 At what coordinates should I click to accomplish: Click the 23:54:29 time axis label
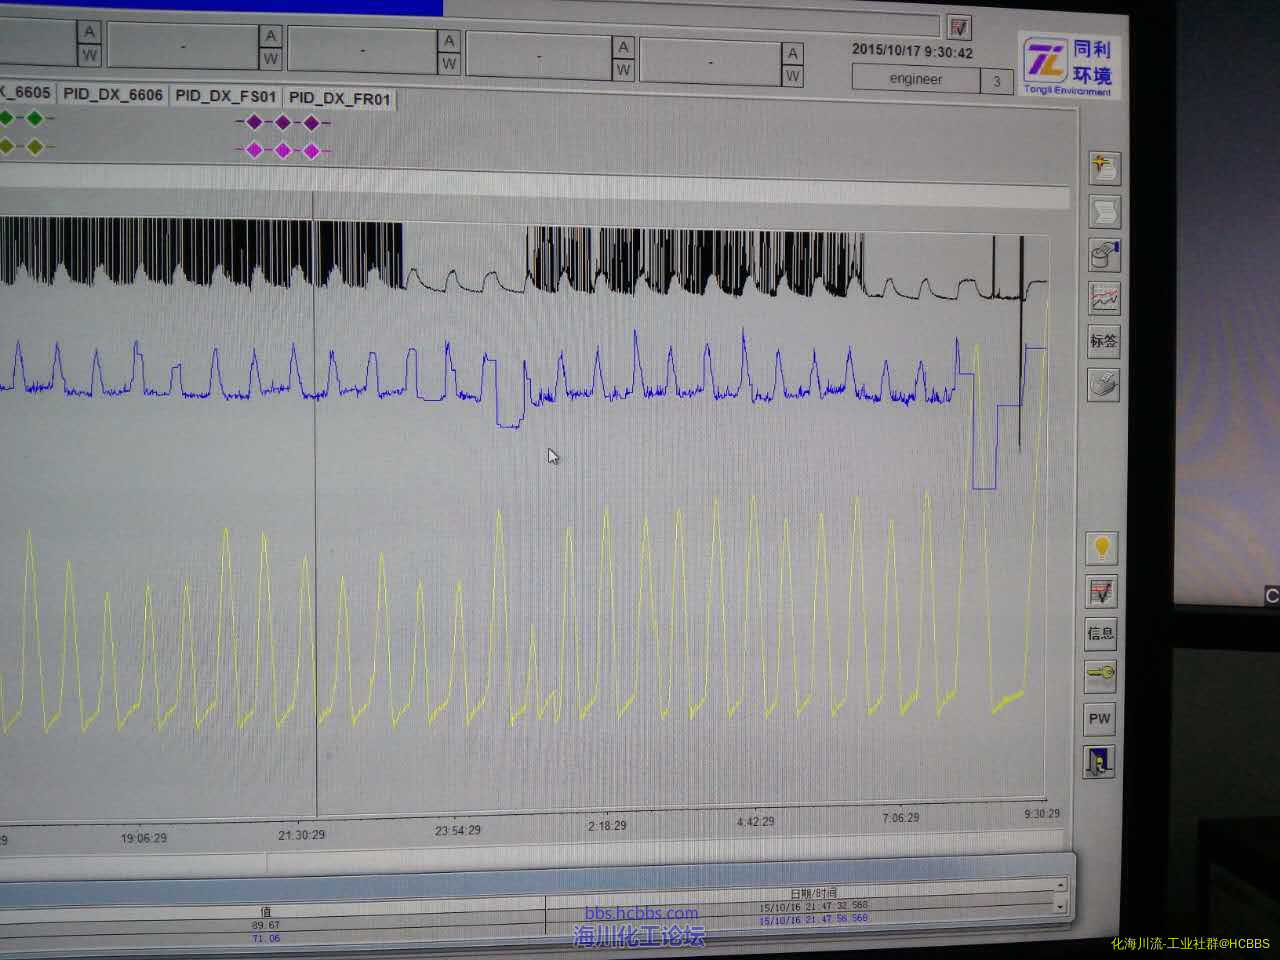pos(457,831)
